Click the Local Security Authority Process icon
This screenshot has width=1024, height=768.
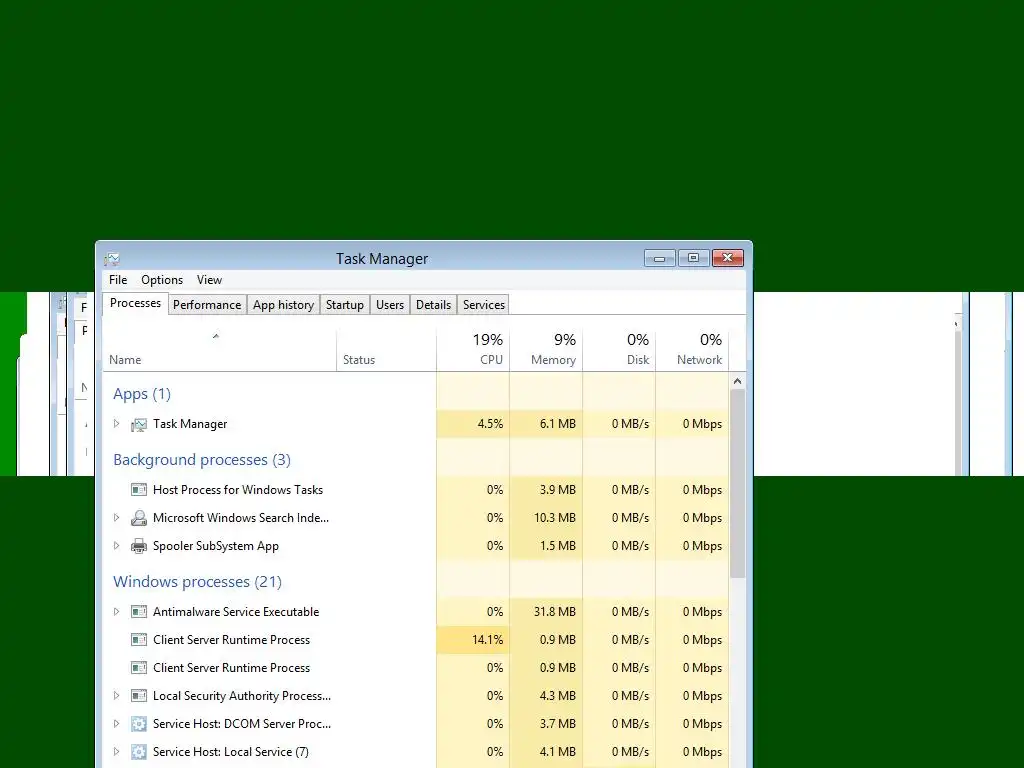(x=138, y=696)
